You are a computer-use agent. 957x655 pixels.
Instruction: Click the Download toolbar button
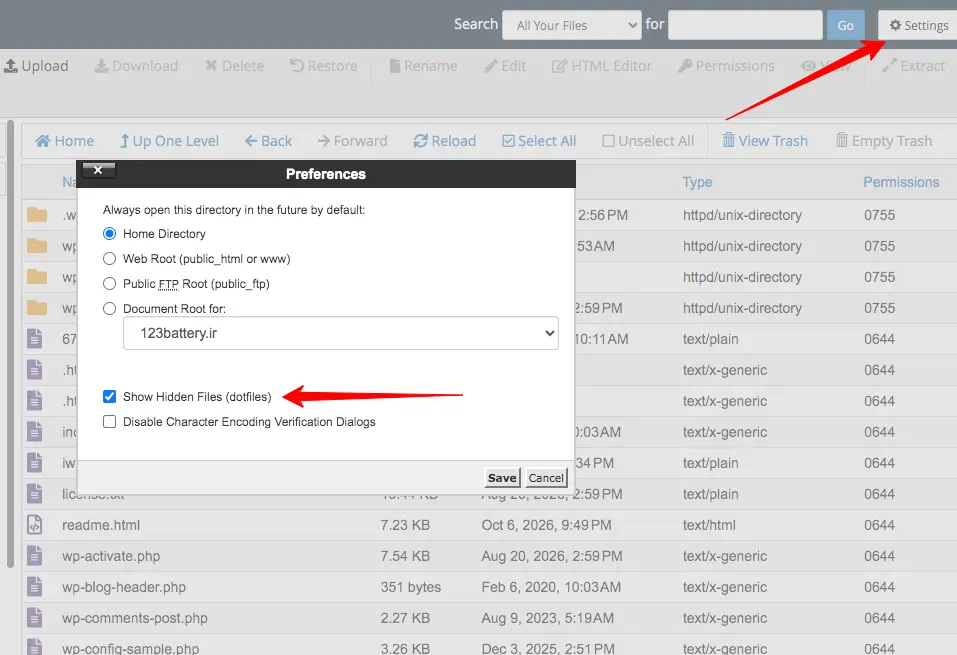(x=136, y=66)
